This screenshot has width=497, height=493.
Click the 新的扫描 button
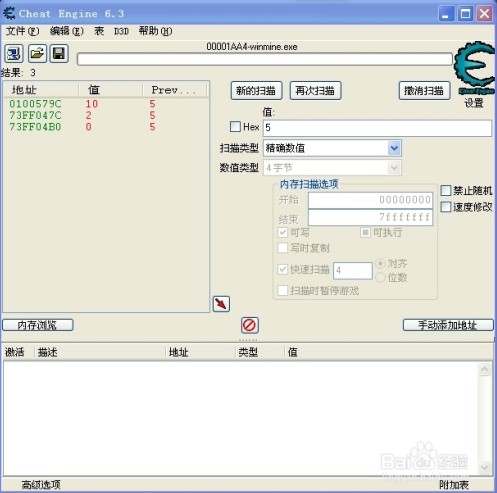[x=256, y=91]
